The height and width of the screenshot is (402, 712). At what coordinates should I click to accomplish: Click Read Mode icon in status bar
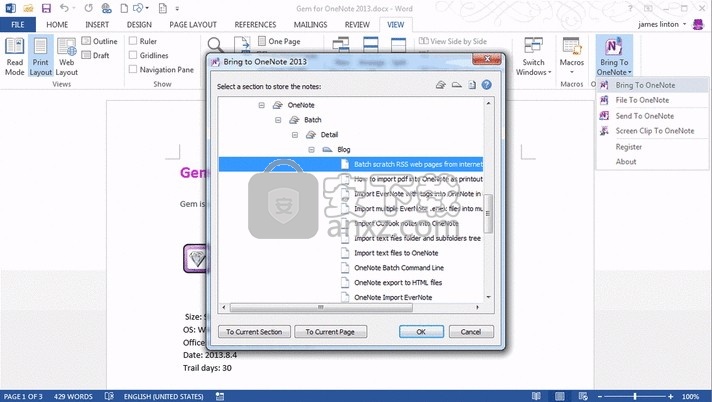pyautogui.click(x=536, y=396)
